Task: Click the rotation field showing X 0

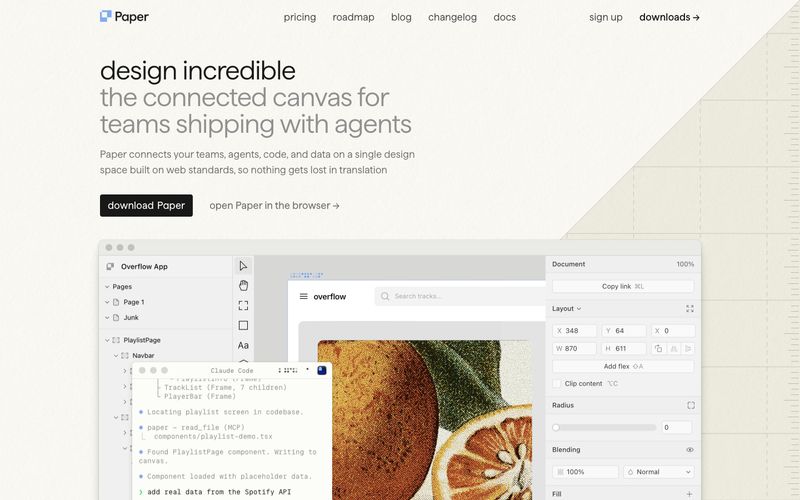Action: [x=673, y=331]
